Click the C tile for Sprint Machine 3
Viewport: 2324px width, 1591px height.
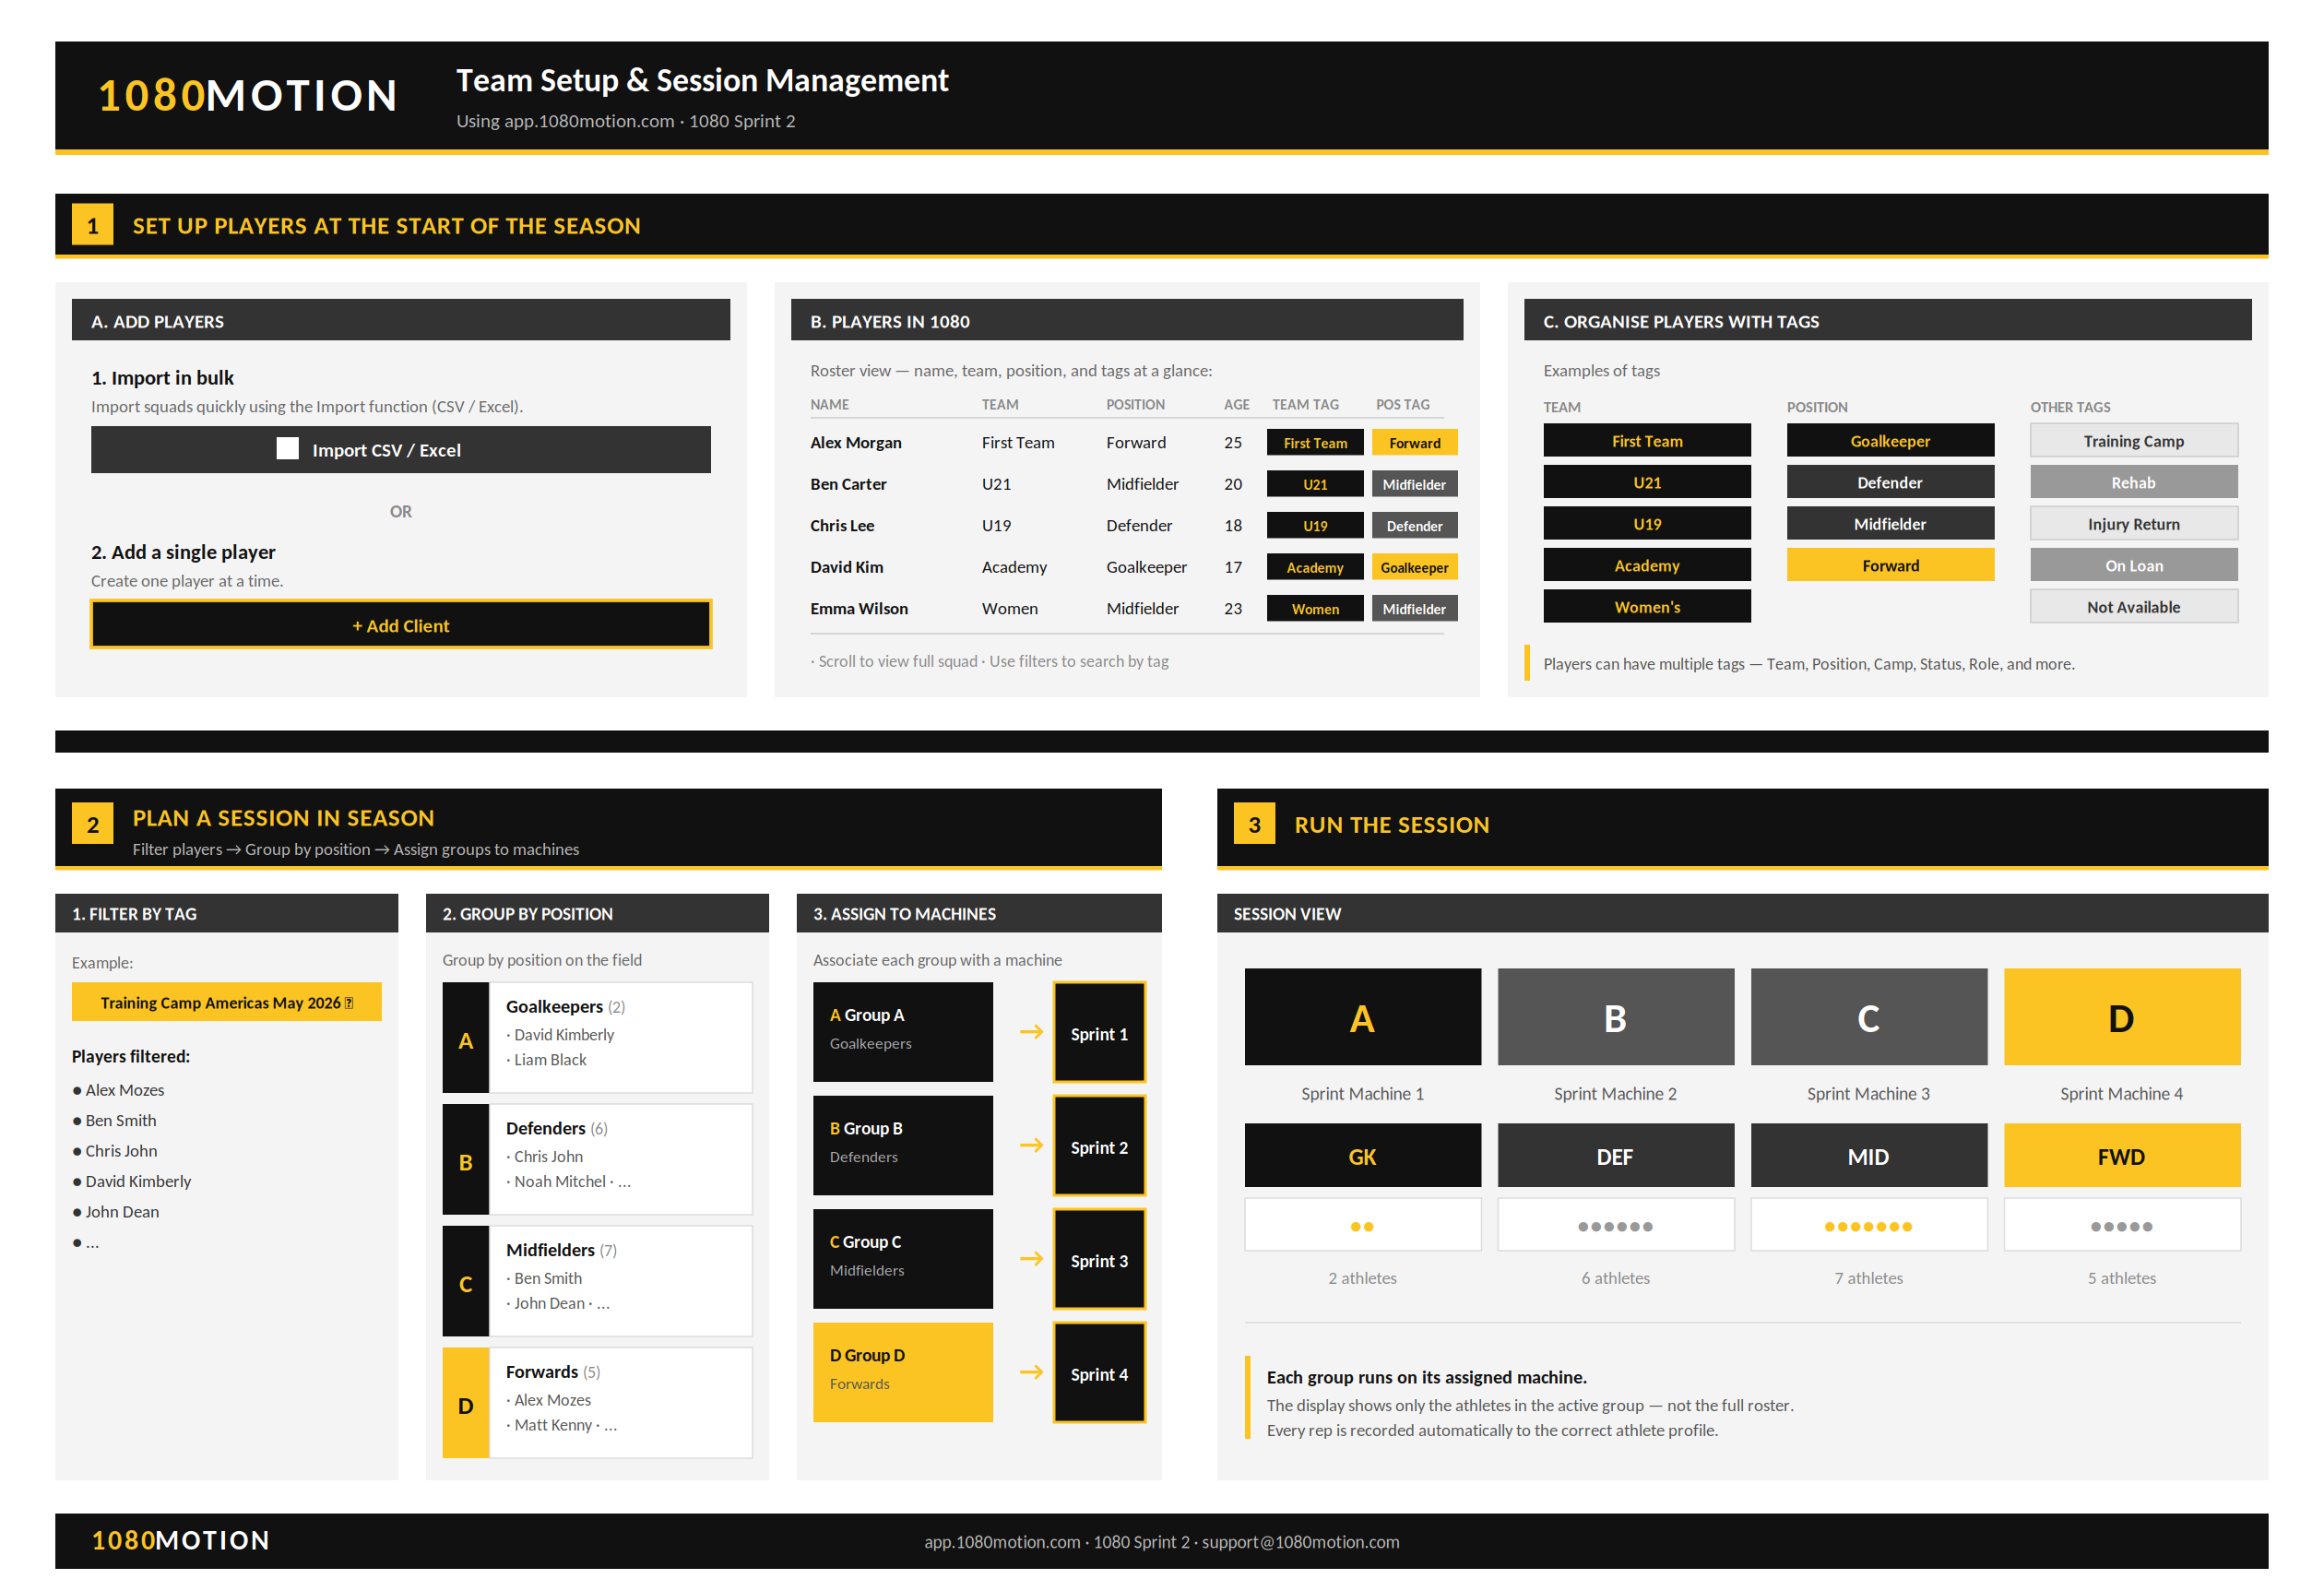point(1868,1016)
